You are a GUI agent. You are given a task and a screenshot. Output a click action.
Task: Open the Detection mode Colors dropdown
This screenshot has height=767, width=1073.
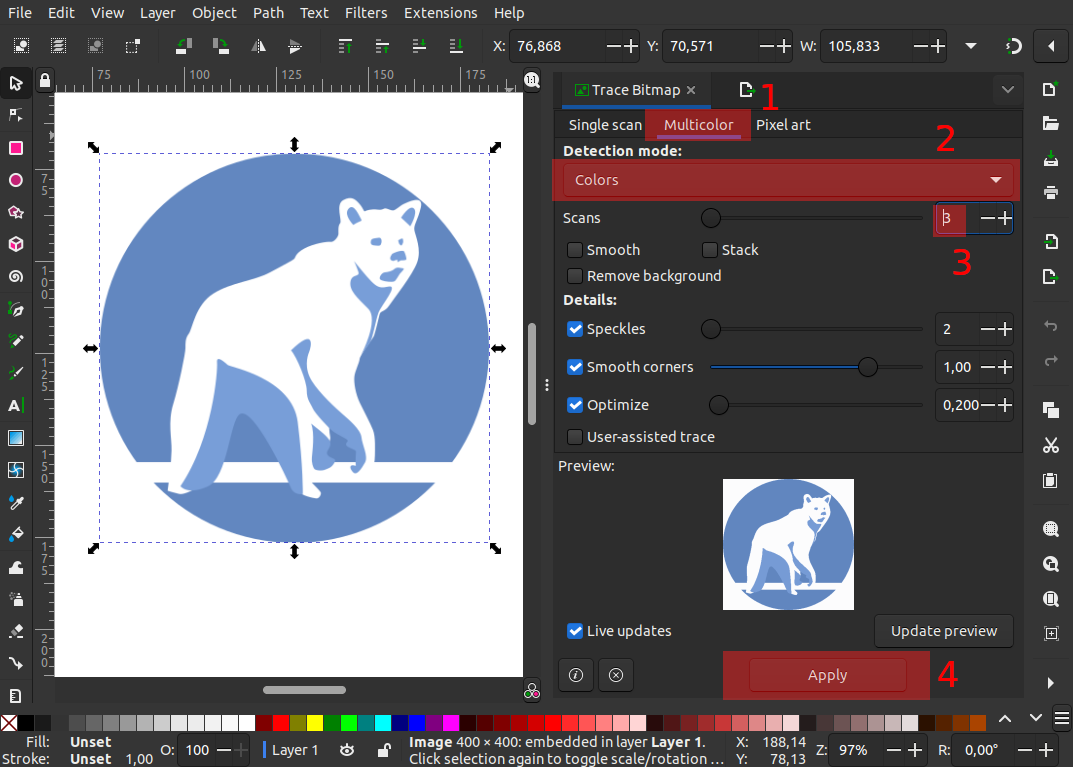point(787,180)
